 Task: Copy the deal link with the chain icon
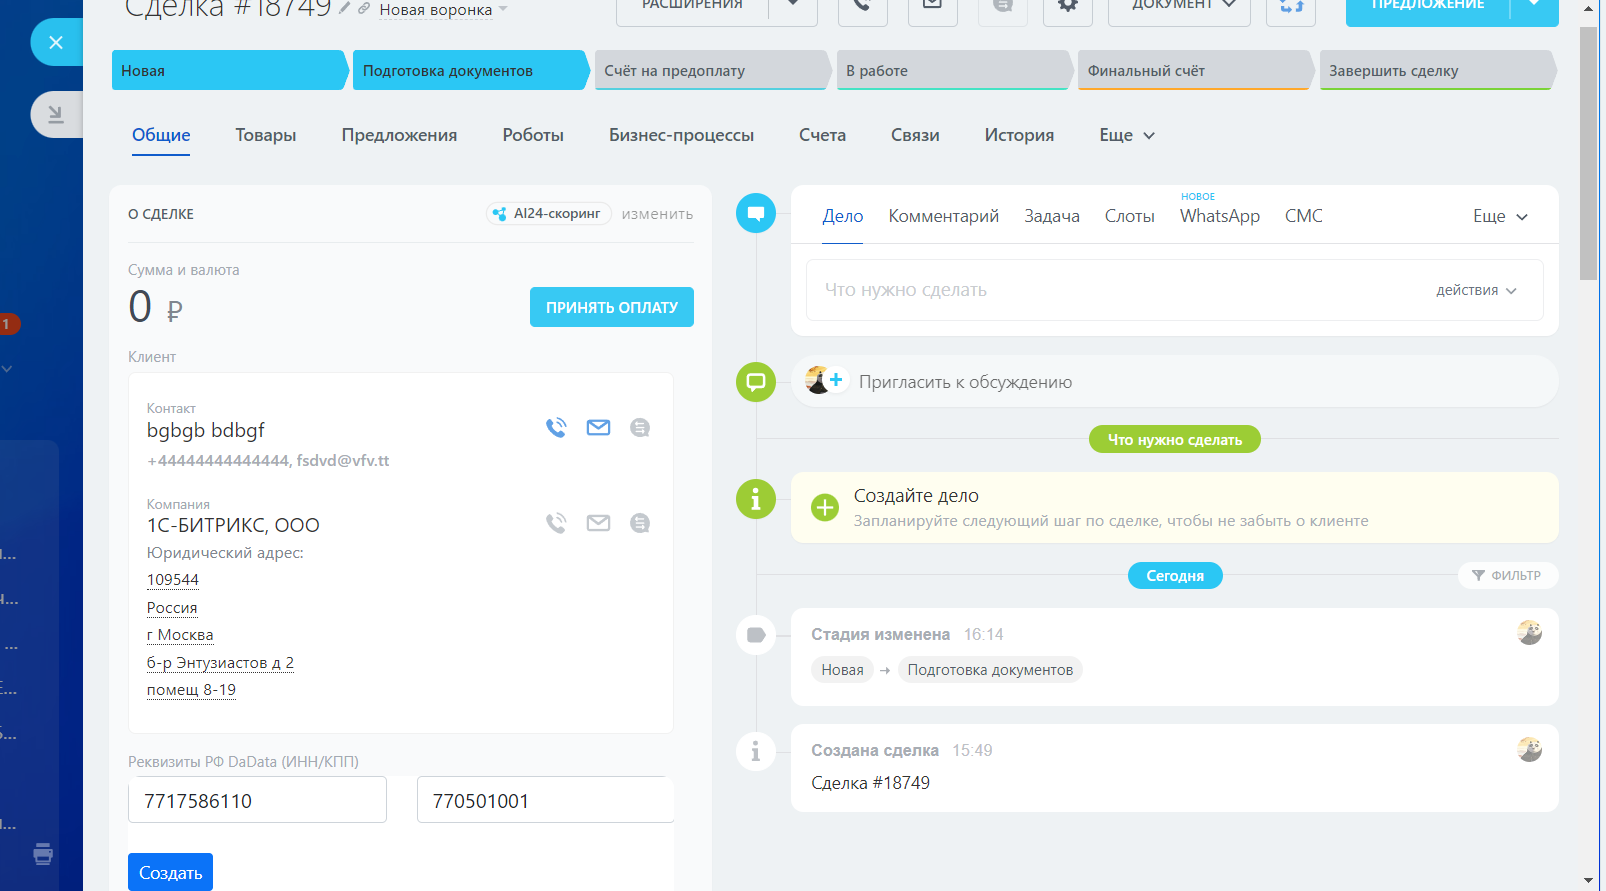364,8
